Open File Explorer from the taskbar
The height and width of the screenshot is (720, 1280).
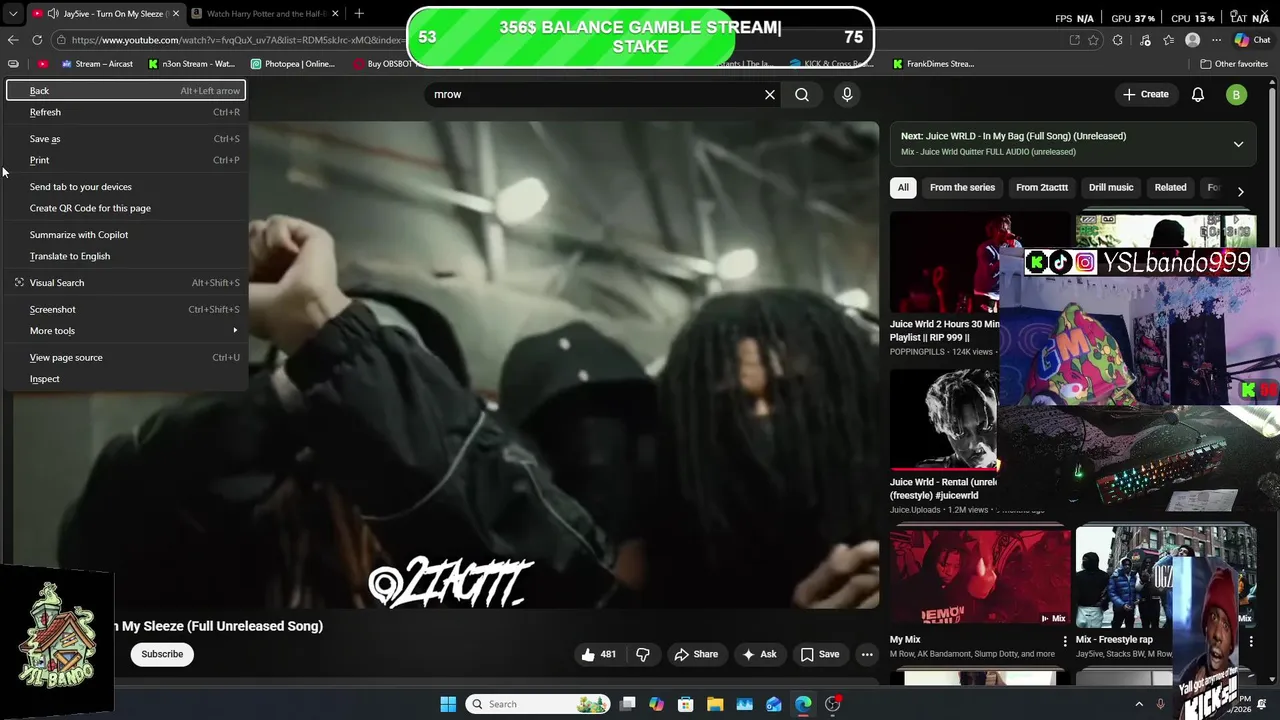(715, 704)
